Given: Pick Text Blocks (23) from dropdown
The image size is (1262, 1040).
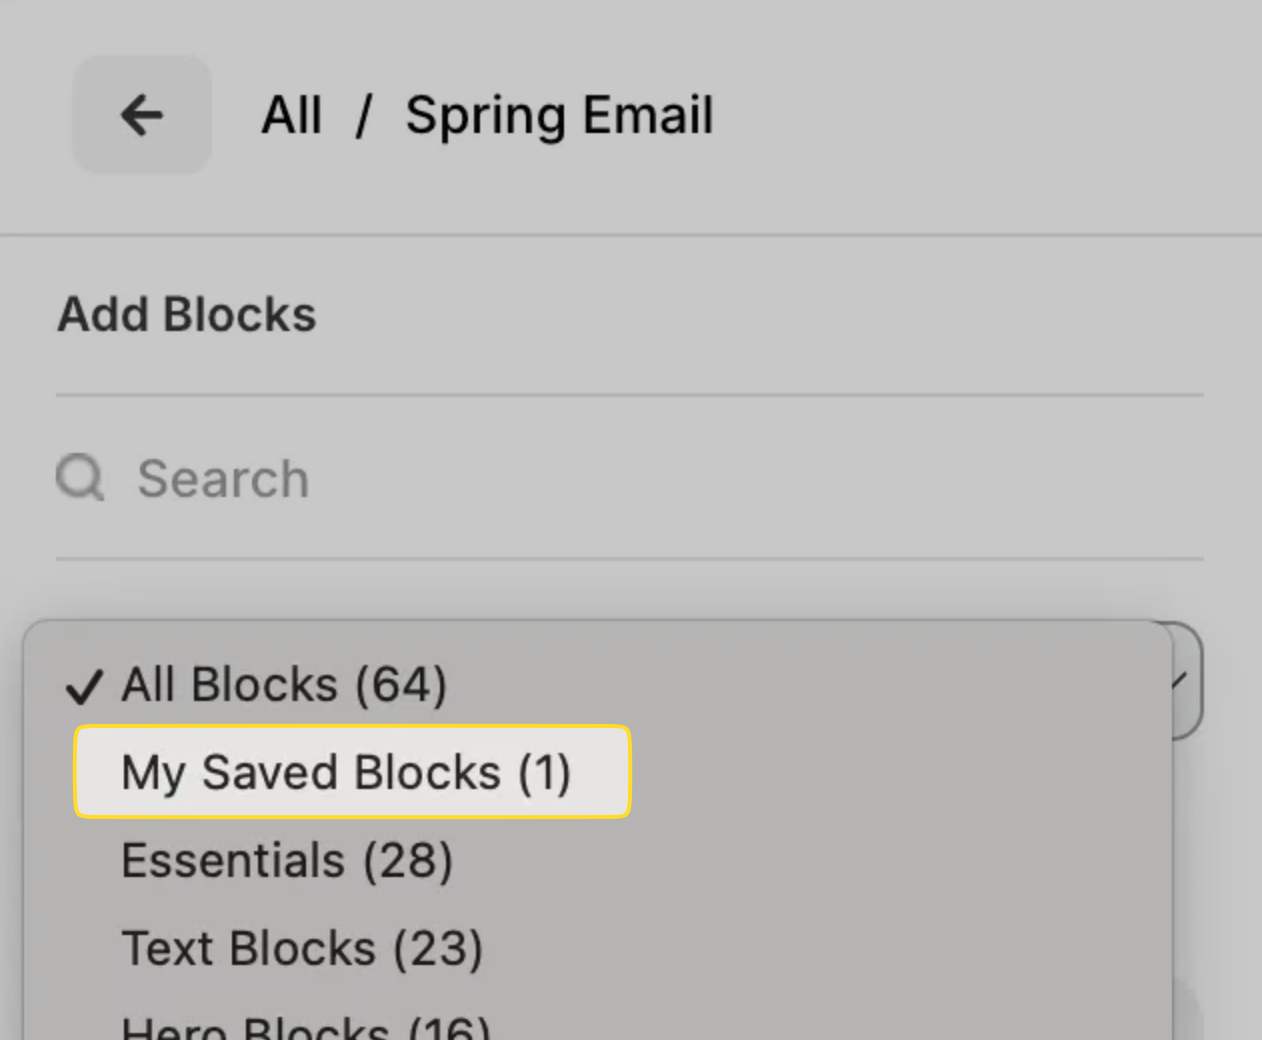Looking at the screenshot, I should tap(302, 948).
